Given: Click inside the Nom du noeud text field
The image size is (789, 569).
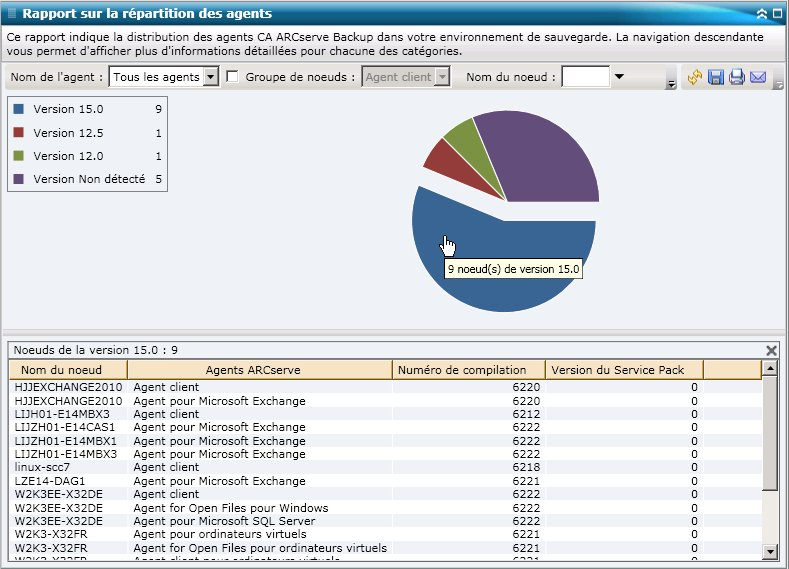Looking at the screenshot, I should [584, 77].
